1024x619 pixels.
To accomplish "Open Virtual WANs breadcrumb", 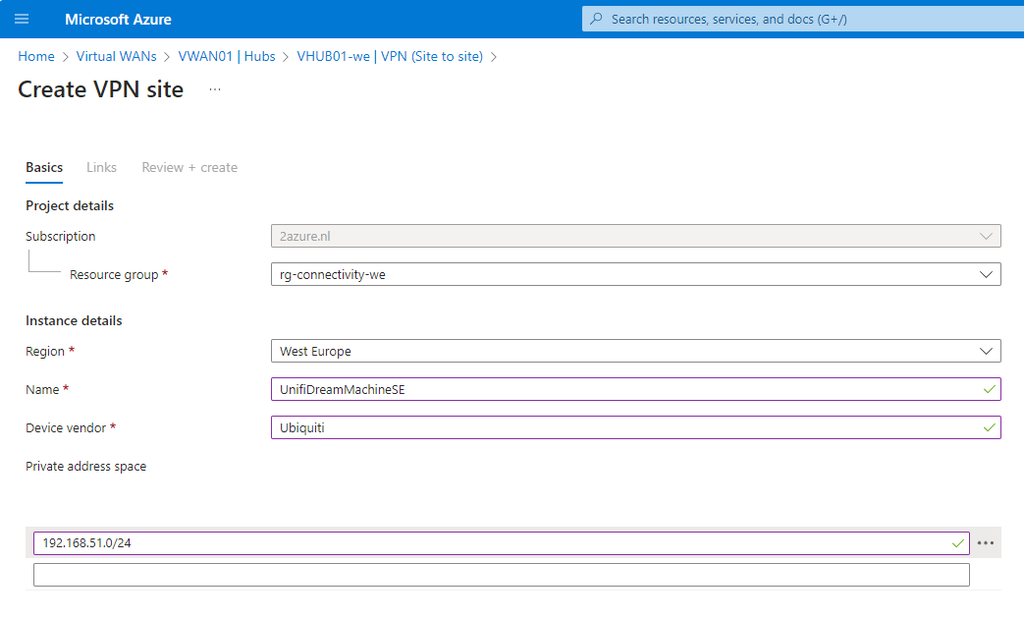I will coord(116,56).
